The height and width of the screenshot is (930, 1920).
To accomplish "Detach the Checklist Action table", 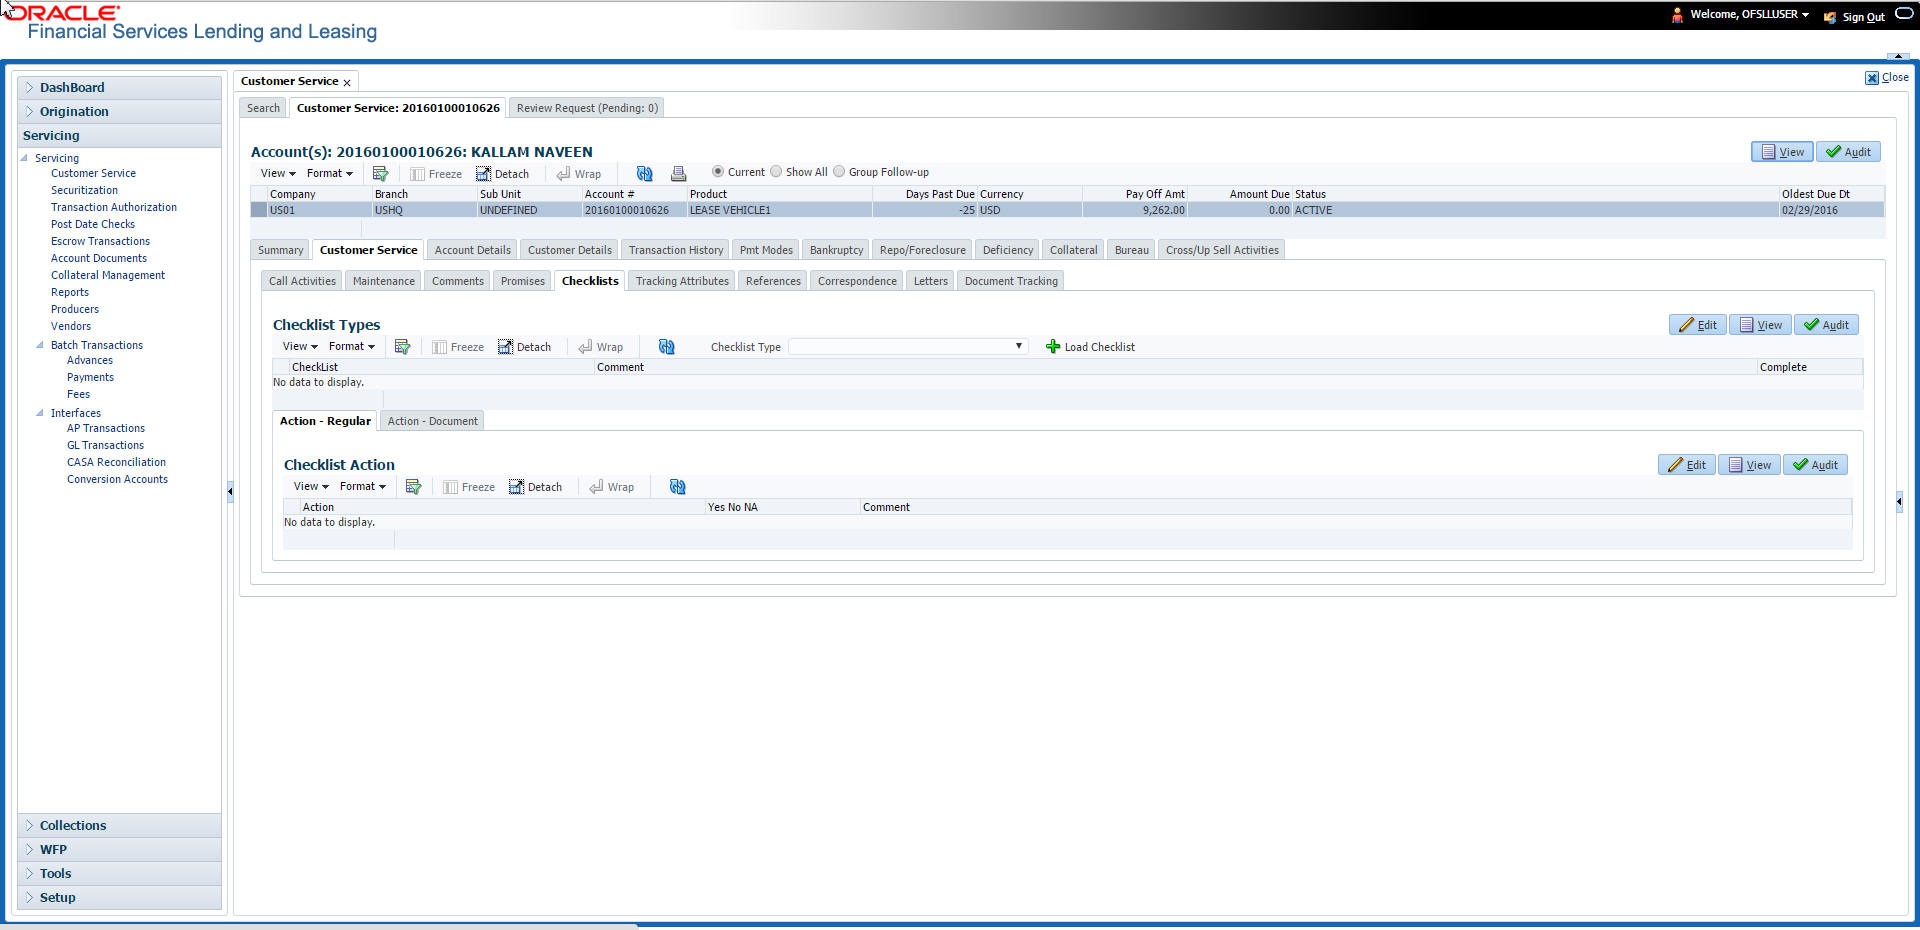I will (536, 487).
